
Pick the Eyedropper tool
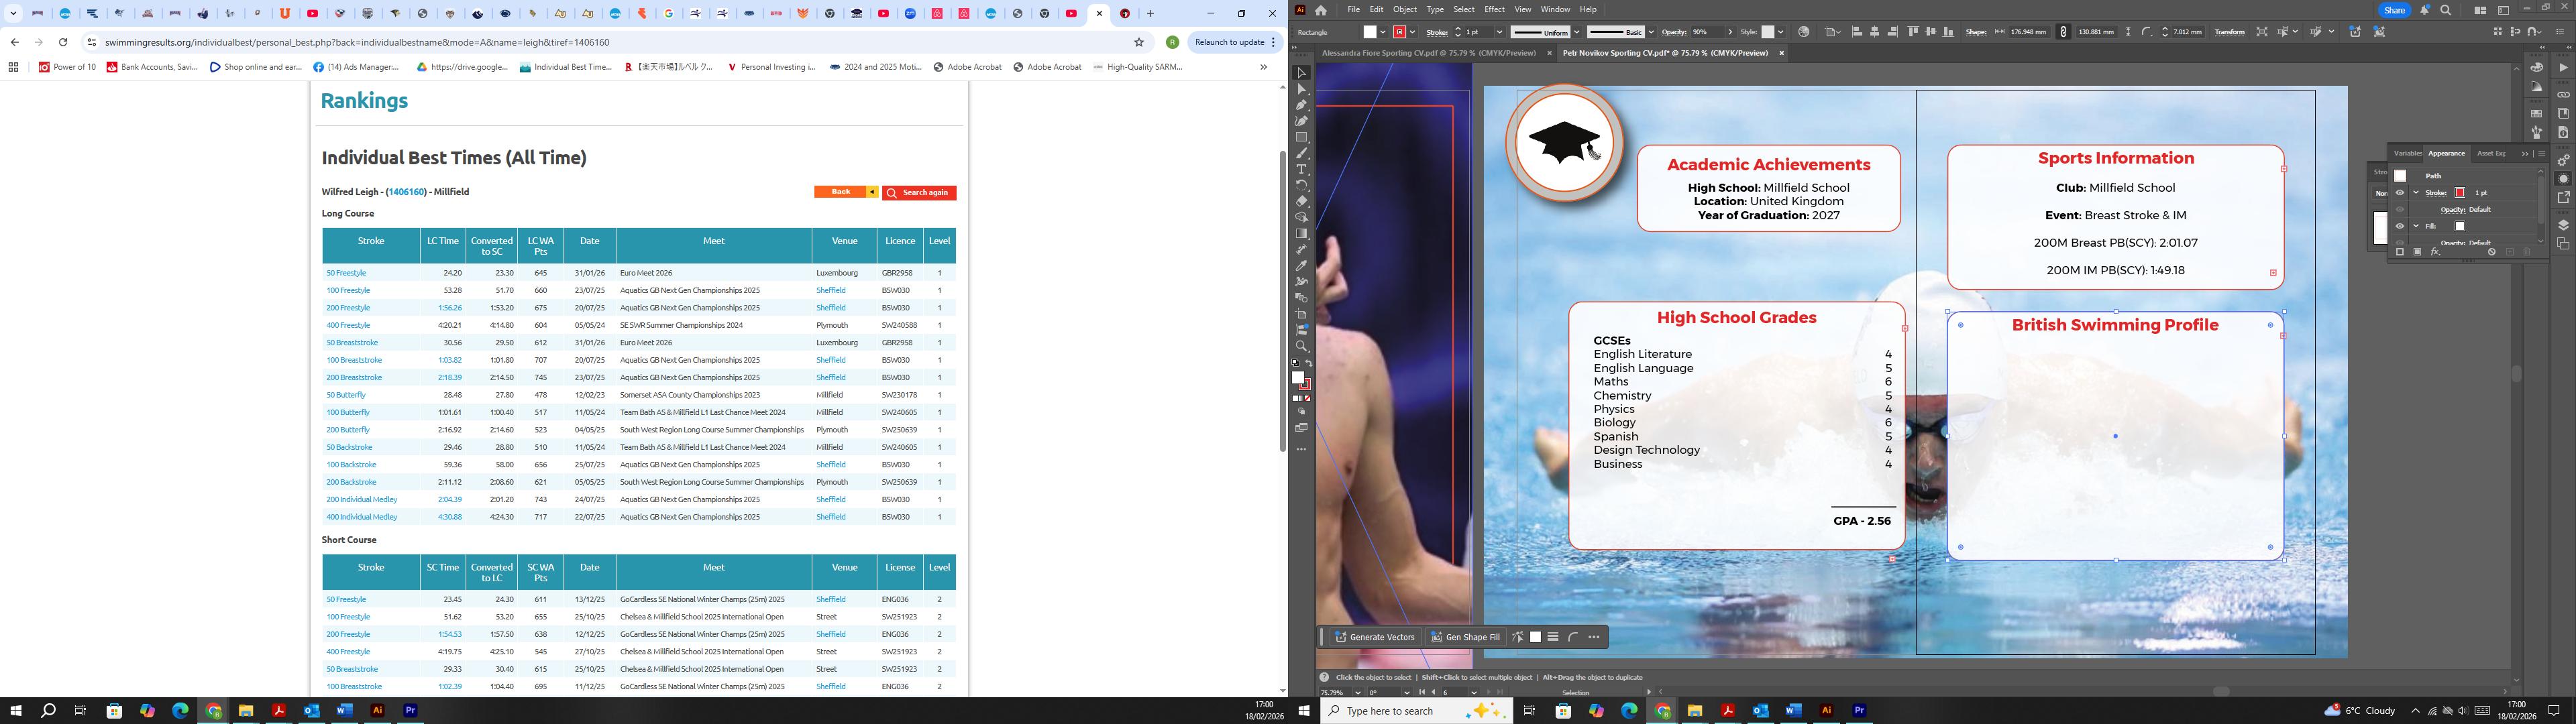point(1301,266)
